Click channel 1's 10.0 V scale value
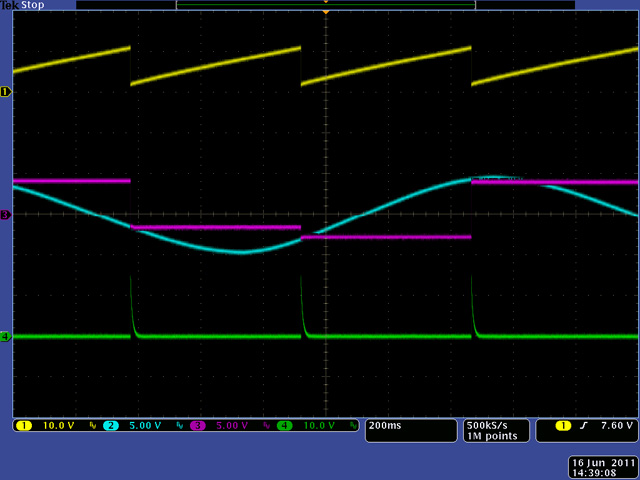The width and height of the screenshot is (640, 480). point(58,426)
